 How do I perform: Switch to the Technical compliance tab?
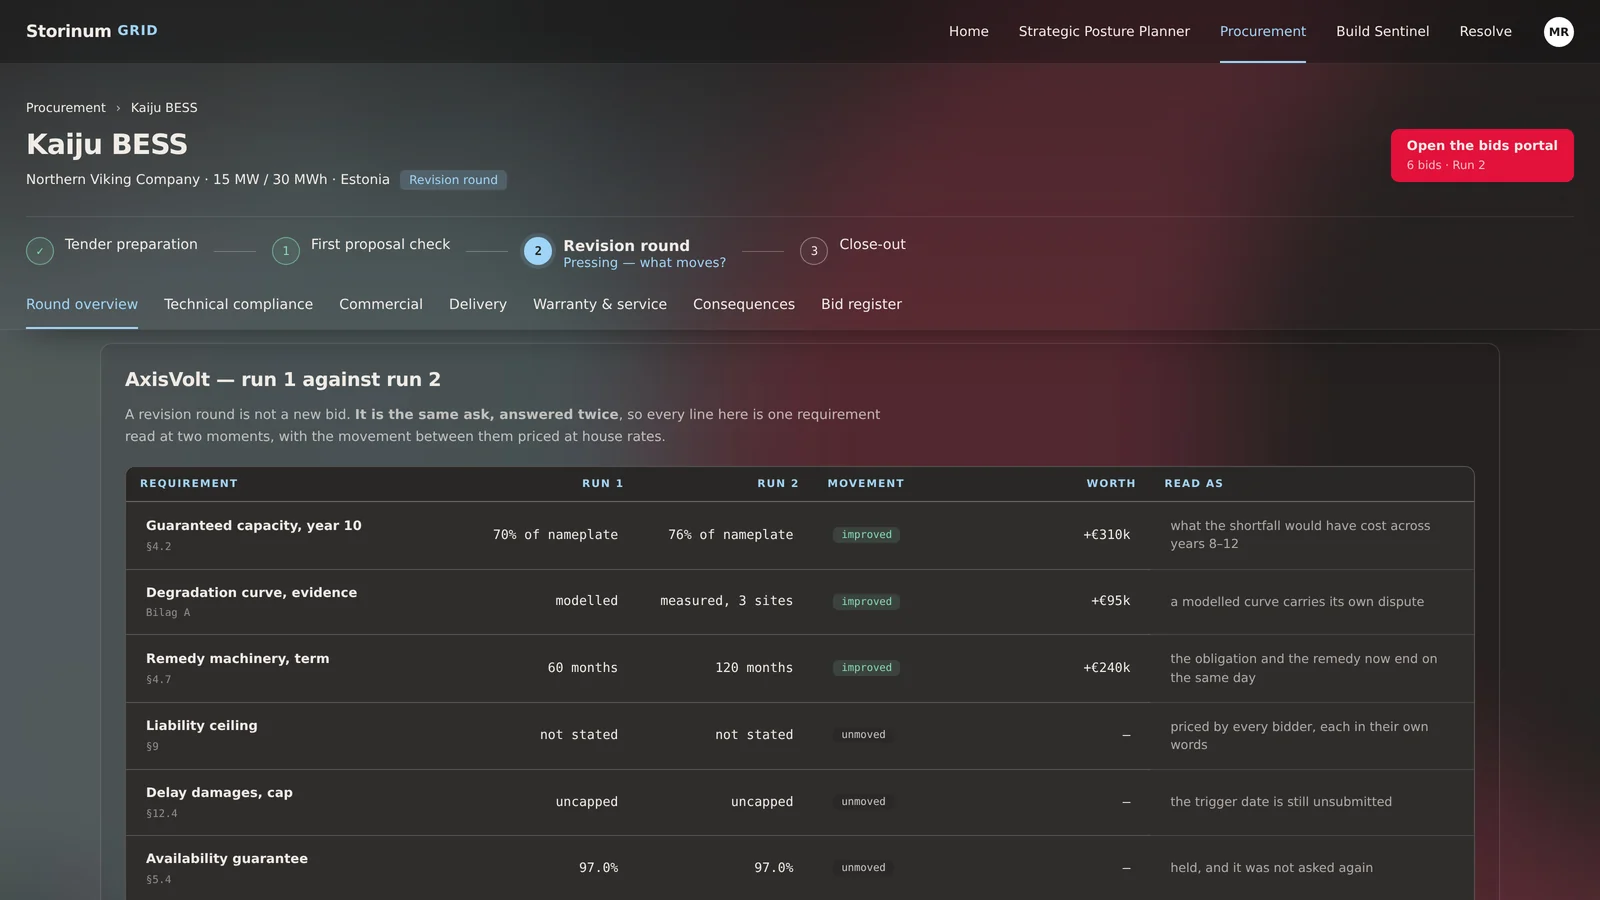(x=238, y=304)
